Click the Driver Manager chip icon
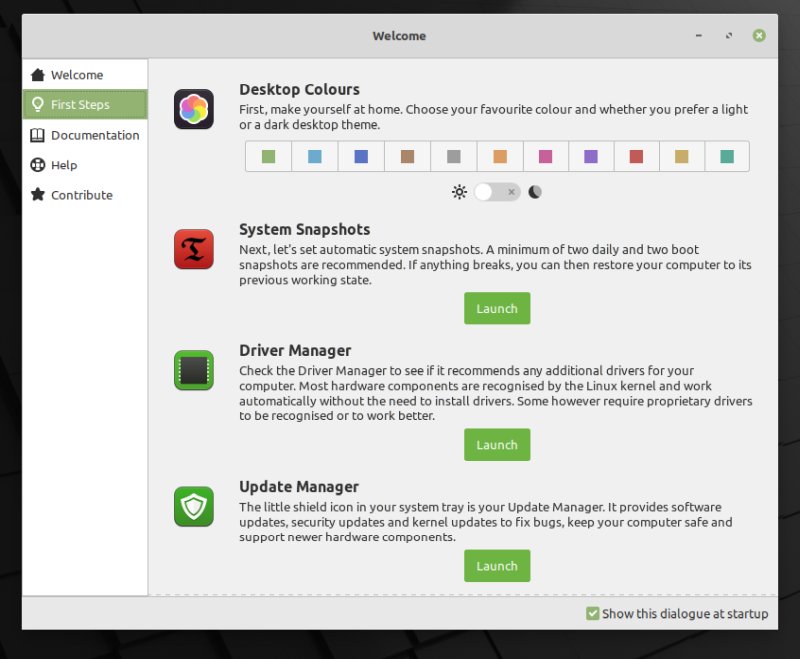The image size is (800, 659). click(x=194, y=370)
